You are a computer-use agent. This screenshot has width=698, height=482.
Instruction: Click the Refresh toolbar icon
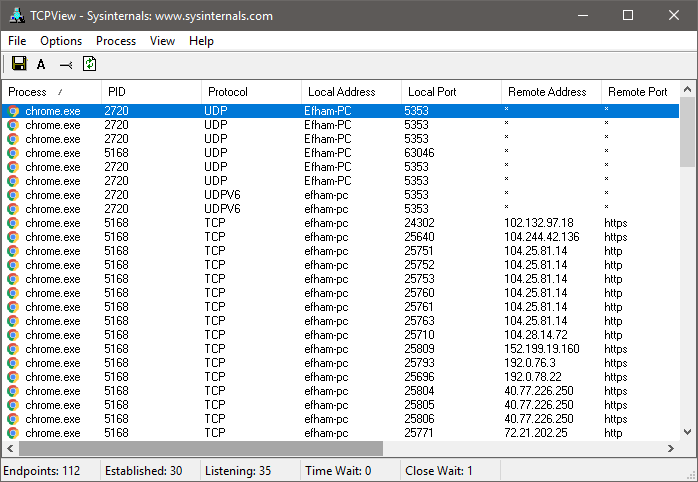point(89,64)
